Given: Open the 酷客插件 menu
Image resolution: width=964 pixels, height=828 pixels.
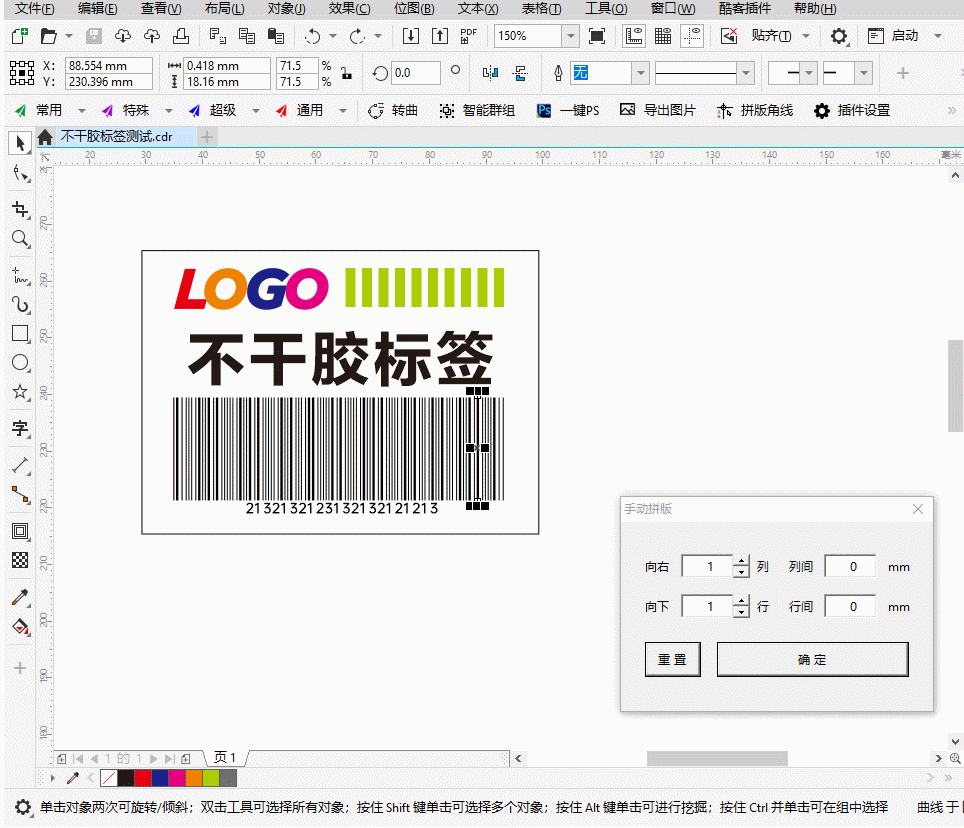Looking at the screenshot, I should pos(745,9).
